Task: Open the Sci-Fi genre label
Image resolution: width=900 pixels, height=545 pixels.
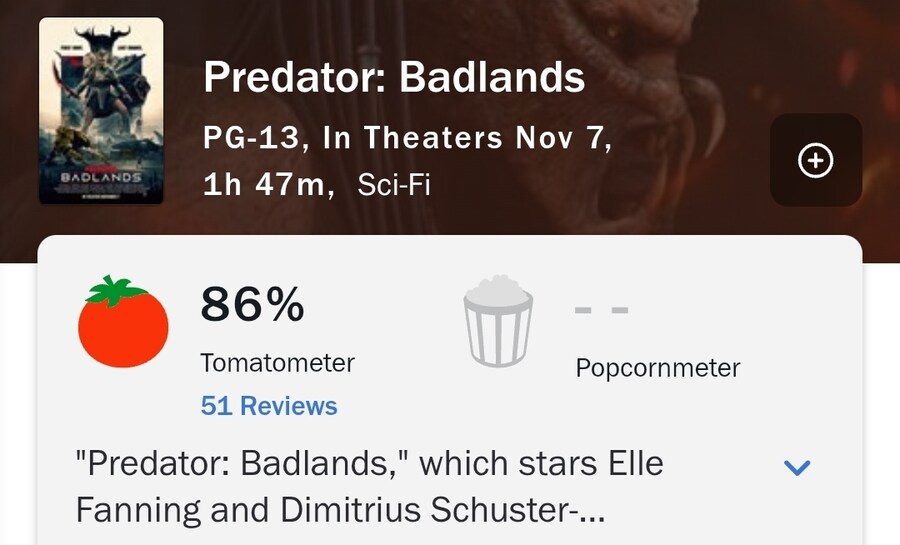Action: 393,185
